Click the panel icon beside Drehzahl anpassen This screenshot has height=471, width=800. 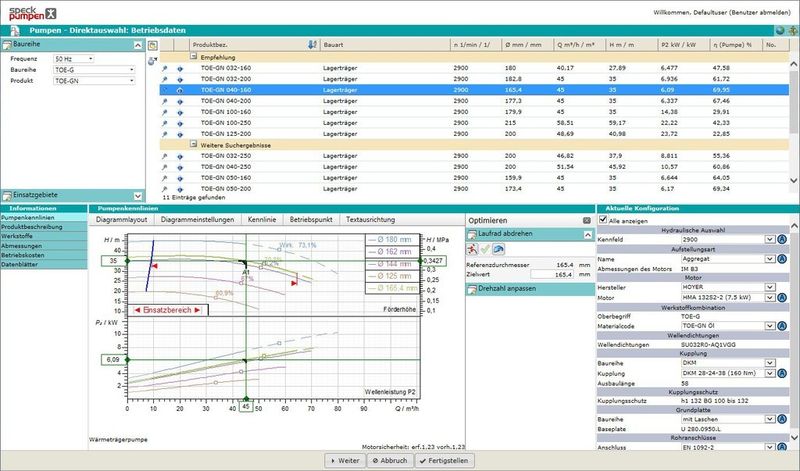472,289
